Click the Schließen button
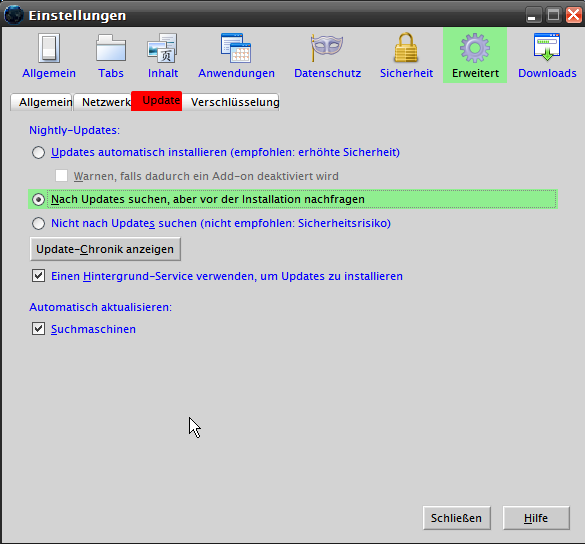 pyautogui.click(x=457, y=518)
